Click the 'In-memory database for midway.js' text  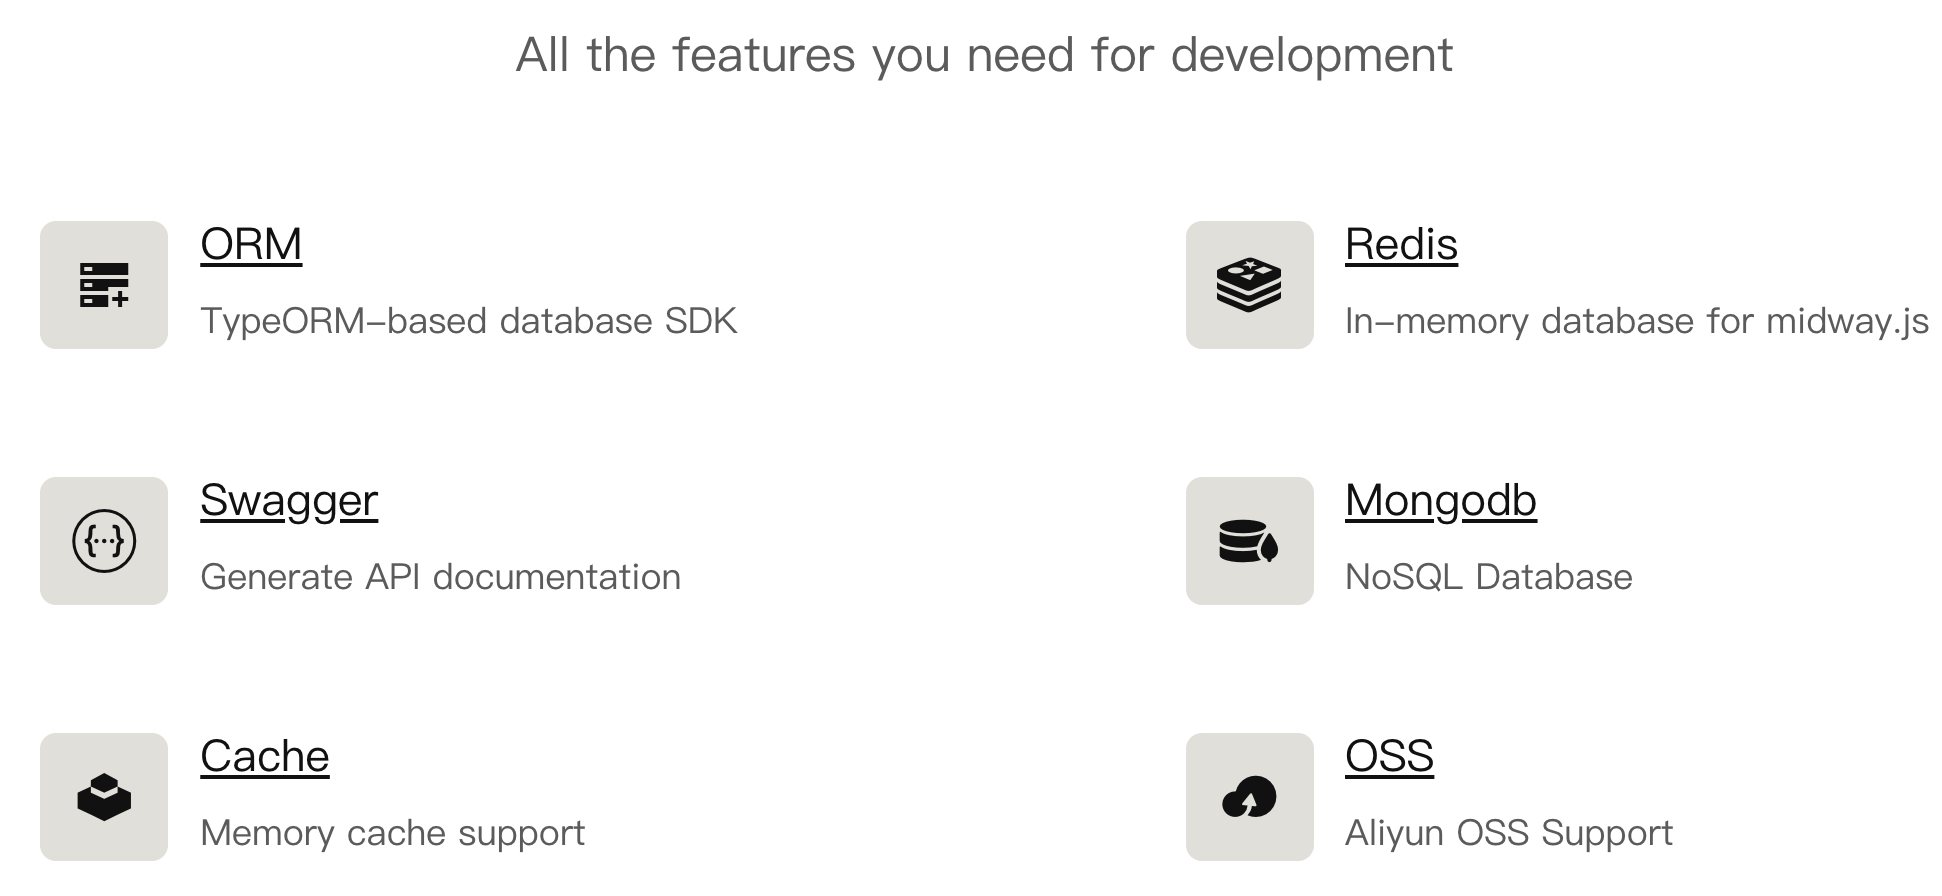(1636, 321)
